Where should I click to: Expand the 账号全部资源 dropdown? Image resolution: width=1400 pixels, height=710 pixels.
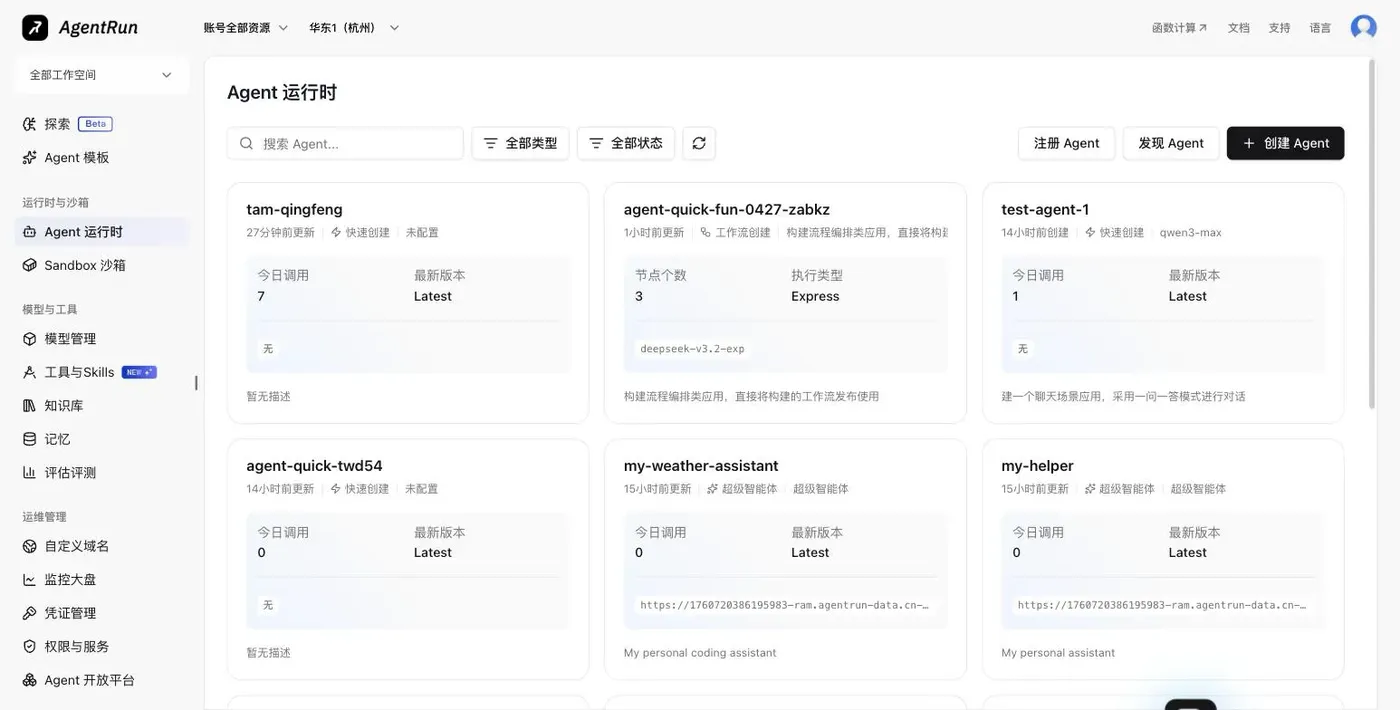point(246,28)
